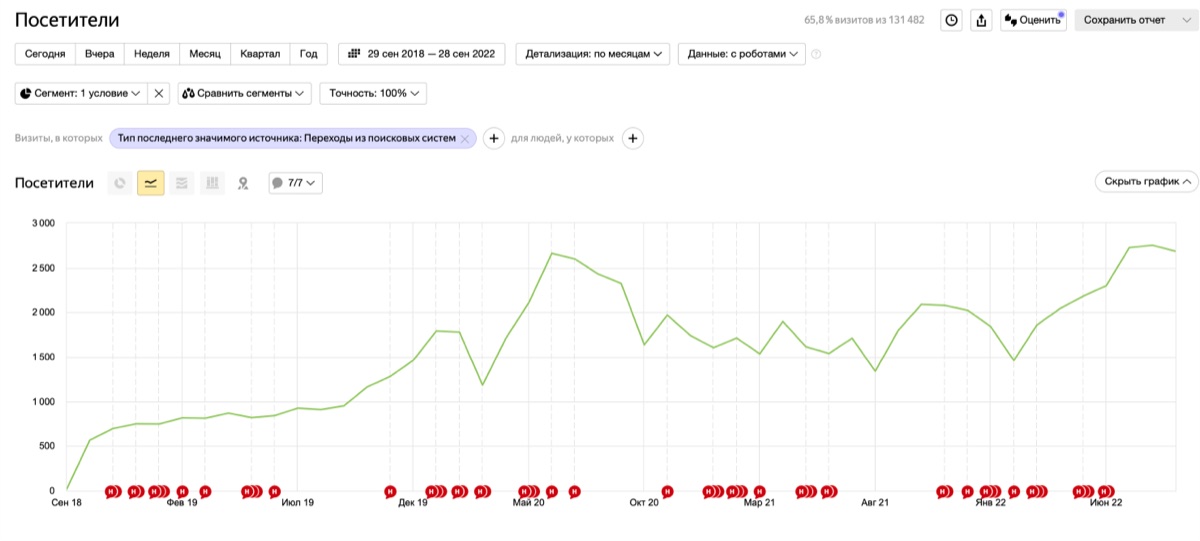Add a people condition with plus button
Viewport: 1200px width, 541px height.
pos(632,139)
